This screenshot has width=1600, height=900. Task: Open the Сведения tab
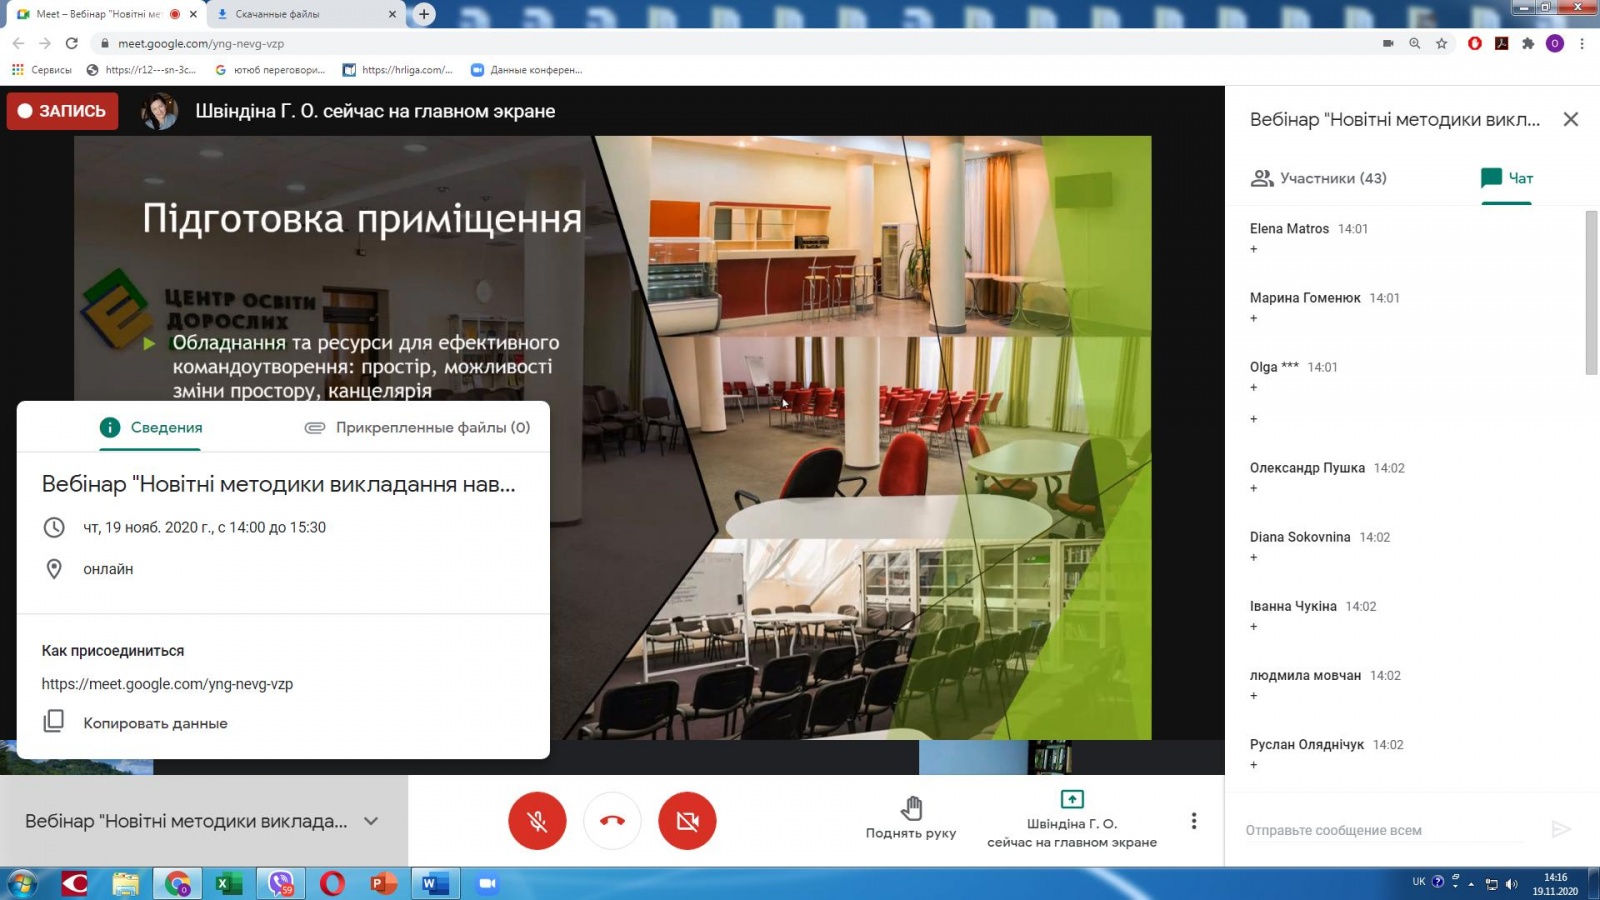tap(151, 427)
